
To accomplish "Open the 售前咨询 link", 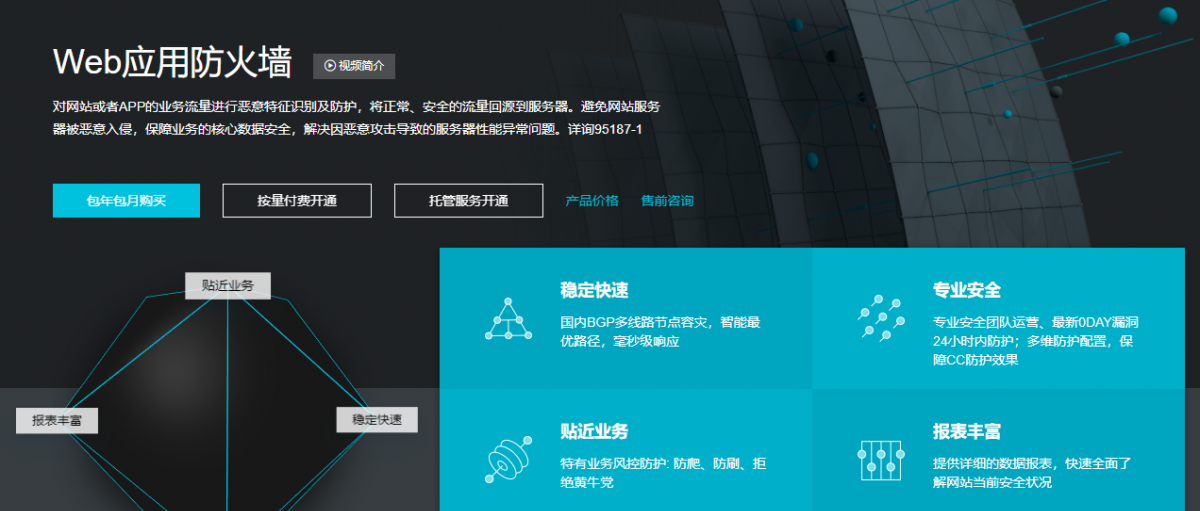I will point(667,201).
